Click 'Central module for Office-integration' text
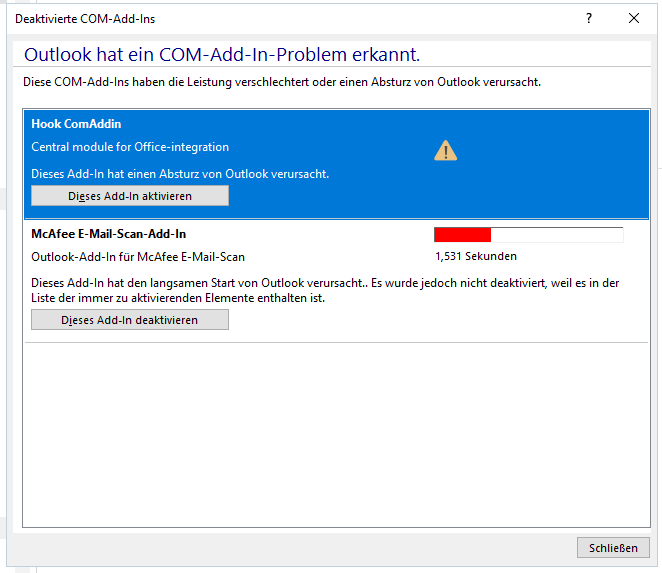 click(x=130, y=147)
